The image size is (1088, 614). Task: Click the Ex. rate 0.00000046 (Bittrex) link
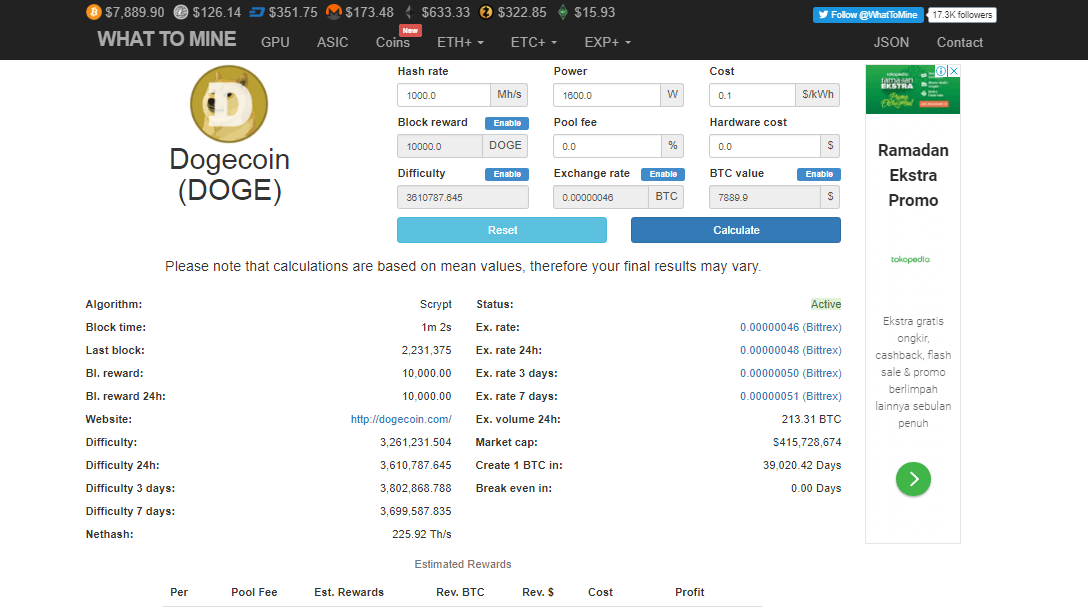(x=790, y=327)
